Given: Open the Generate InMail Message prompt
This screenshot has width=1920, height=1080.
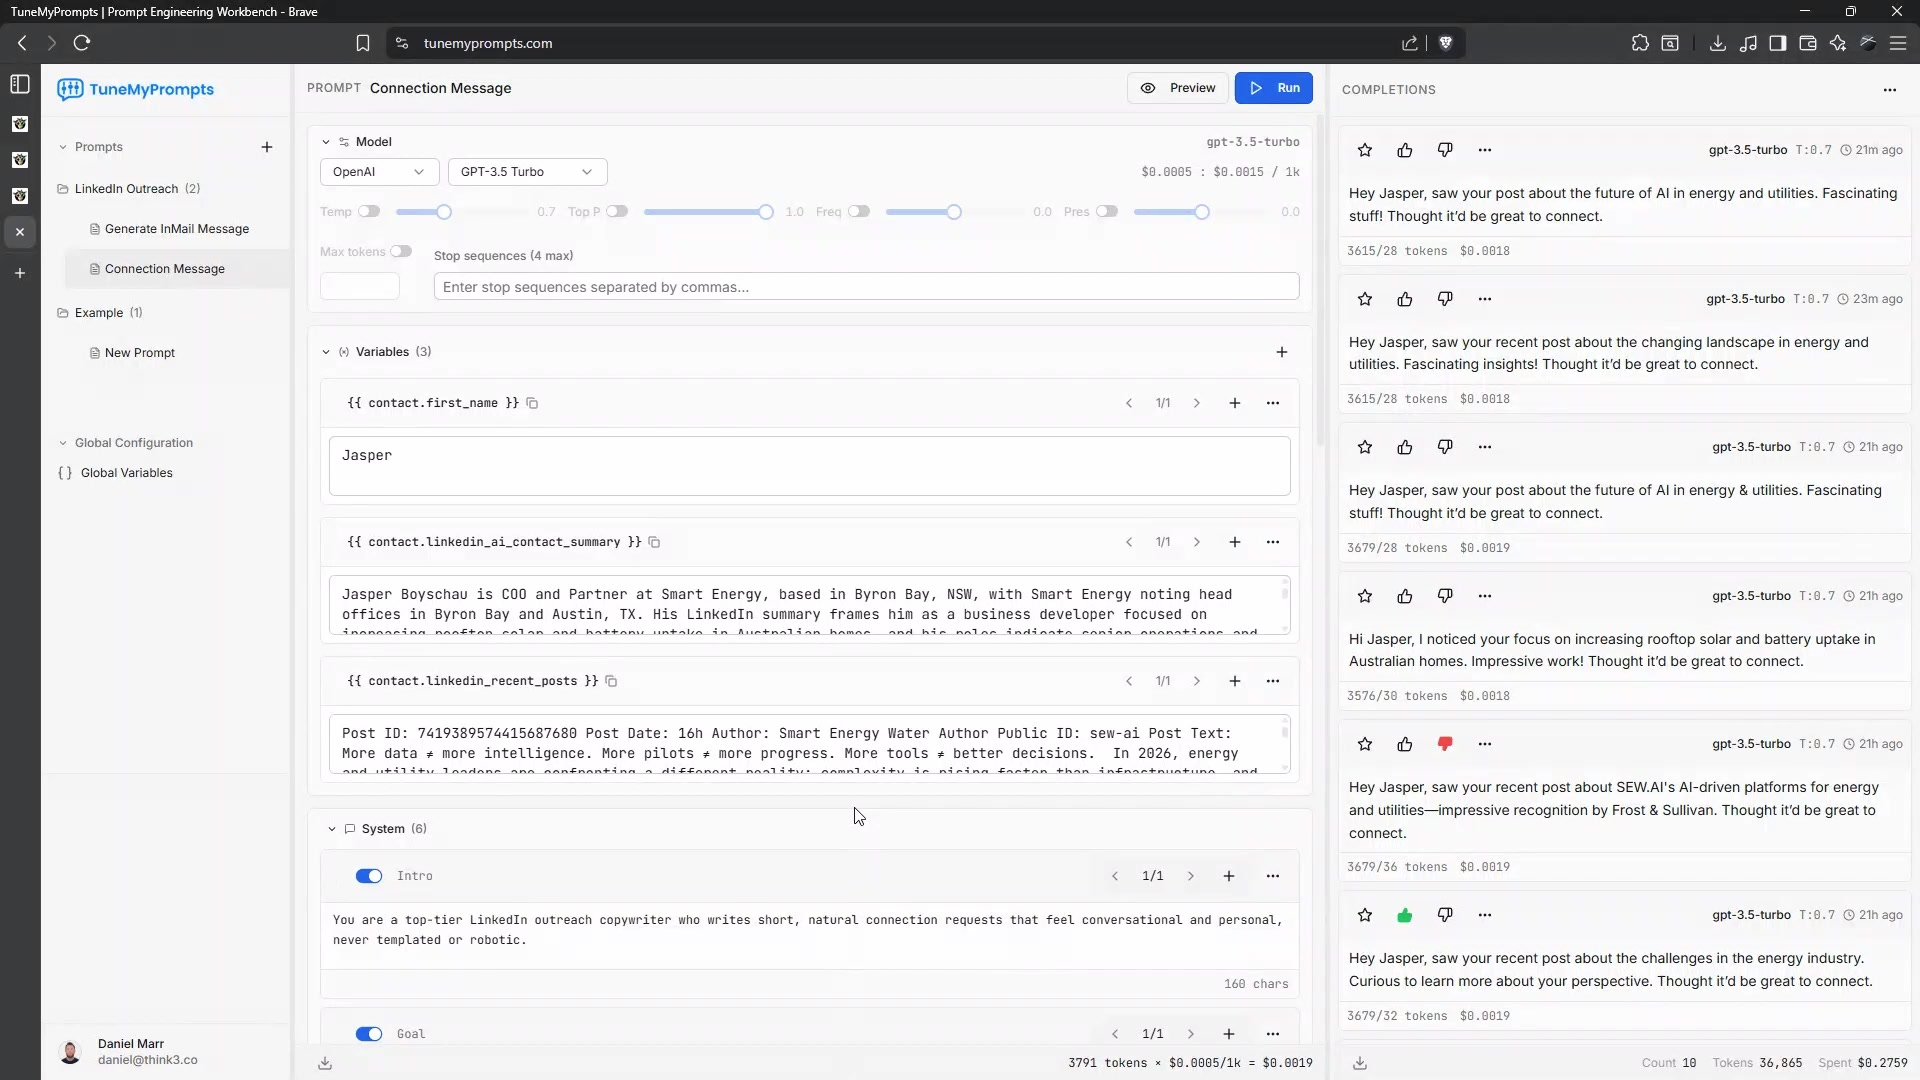Looking at the screenshot, I should click(x=177, y=229).
